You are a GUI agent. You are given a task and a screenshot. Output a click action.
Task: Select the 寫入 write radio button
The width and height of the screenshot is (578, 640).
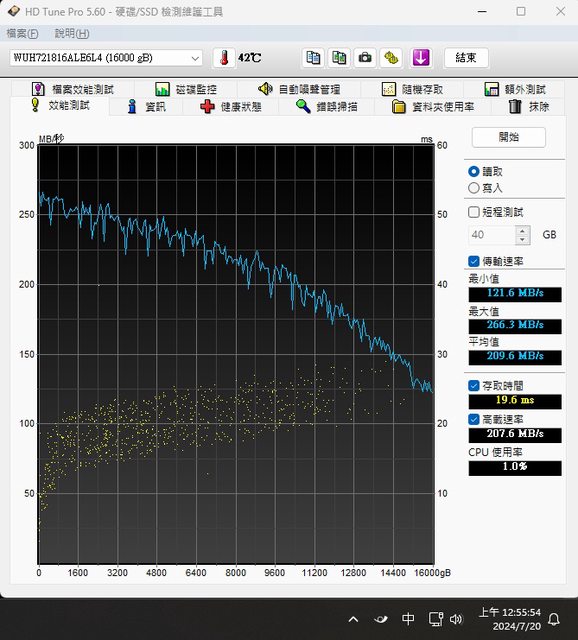click(474, 188)
